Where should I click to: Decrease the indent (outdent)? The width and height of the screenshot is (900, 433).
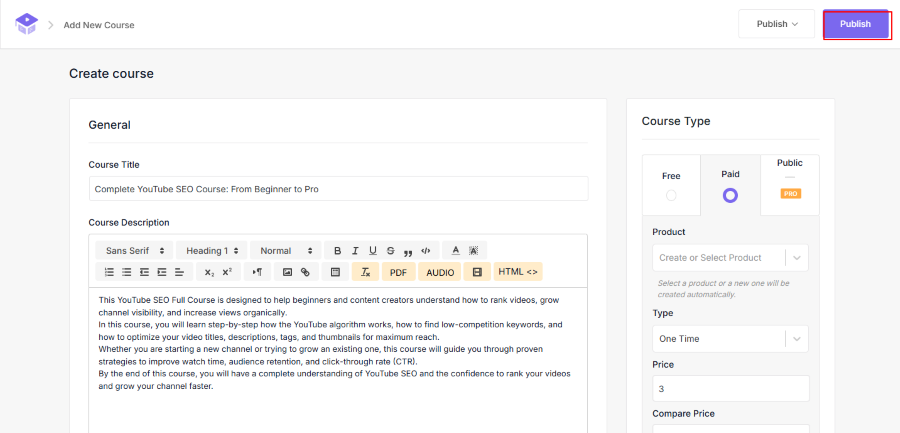point(144,272)
